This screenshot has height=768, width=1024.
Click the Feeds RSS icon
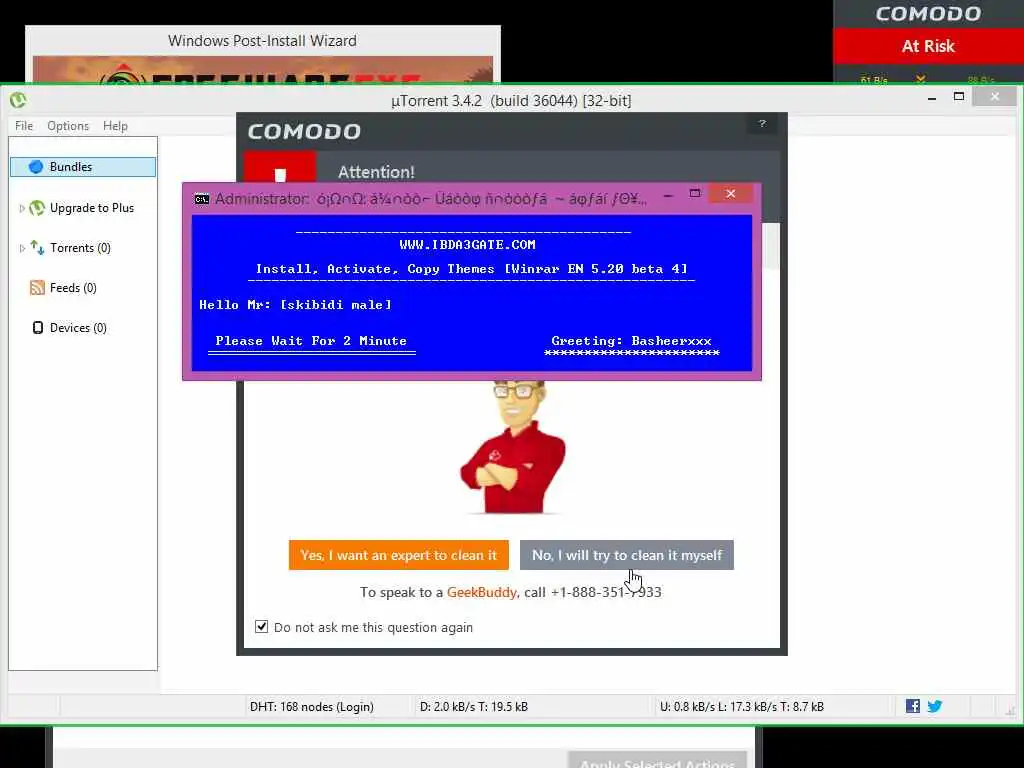tap(37, 287)
